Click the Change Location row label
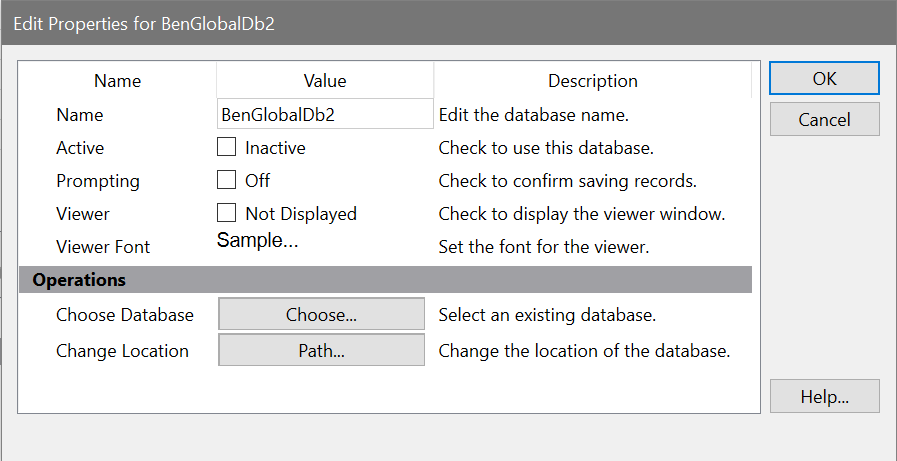This screenshot has width=897, height=461. click(122, 351)
